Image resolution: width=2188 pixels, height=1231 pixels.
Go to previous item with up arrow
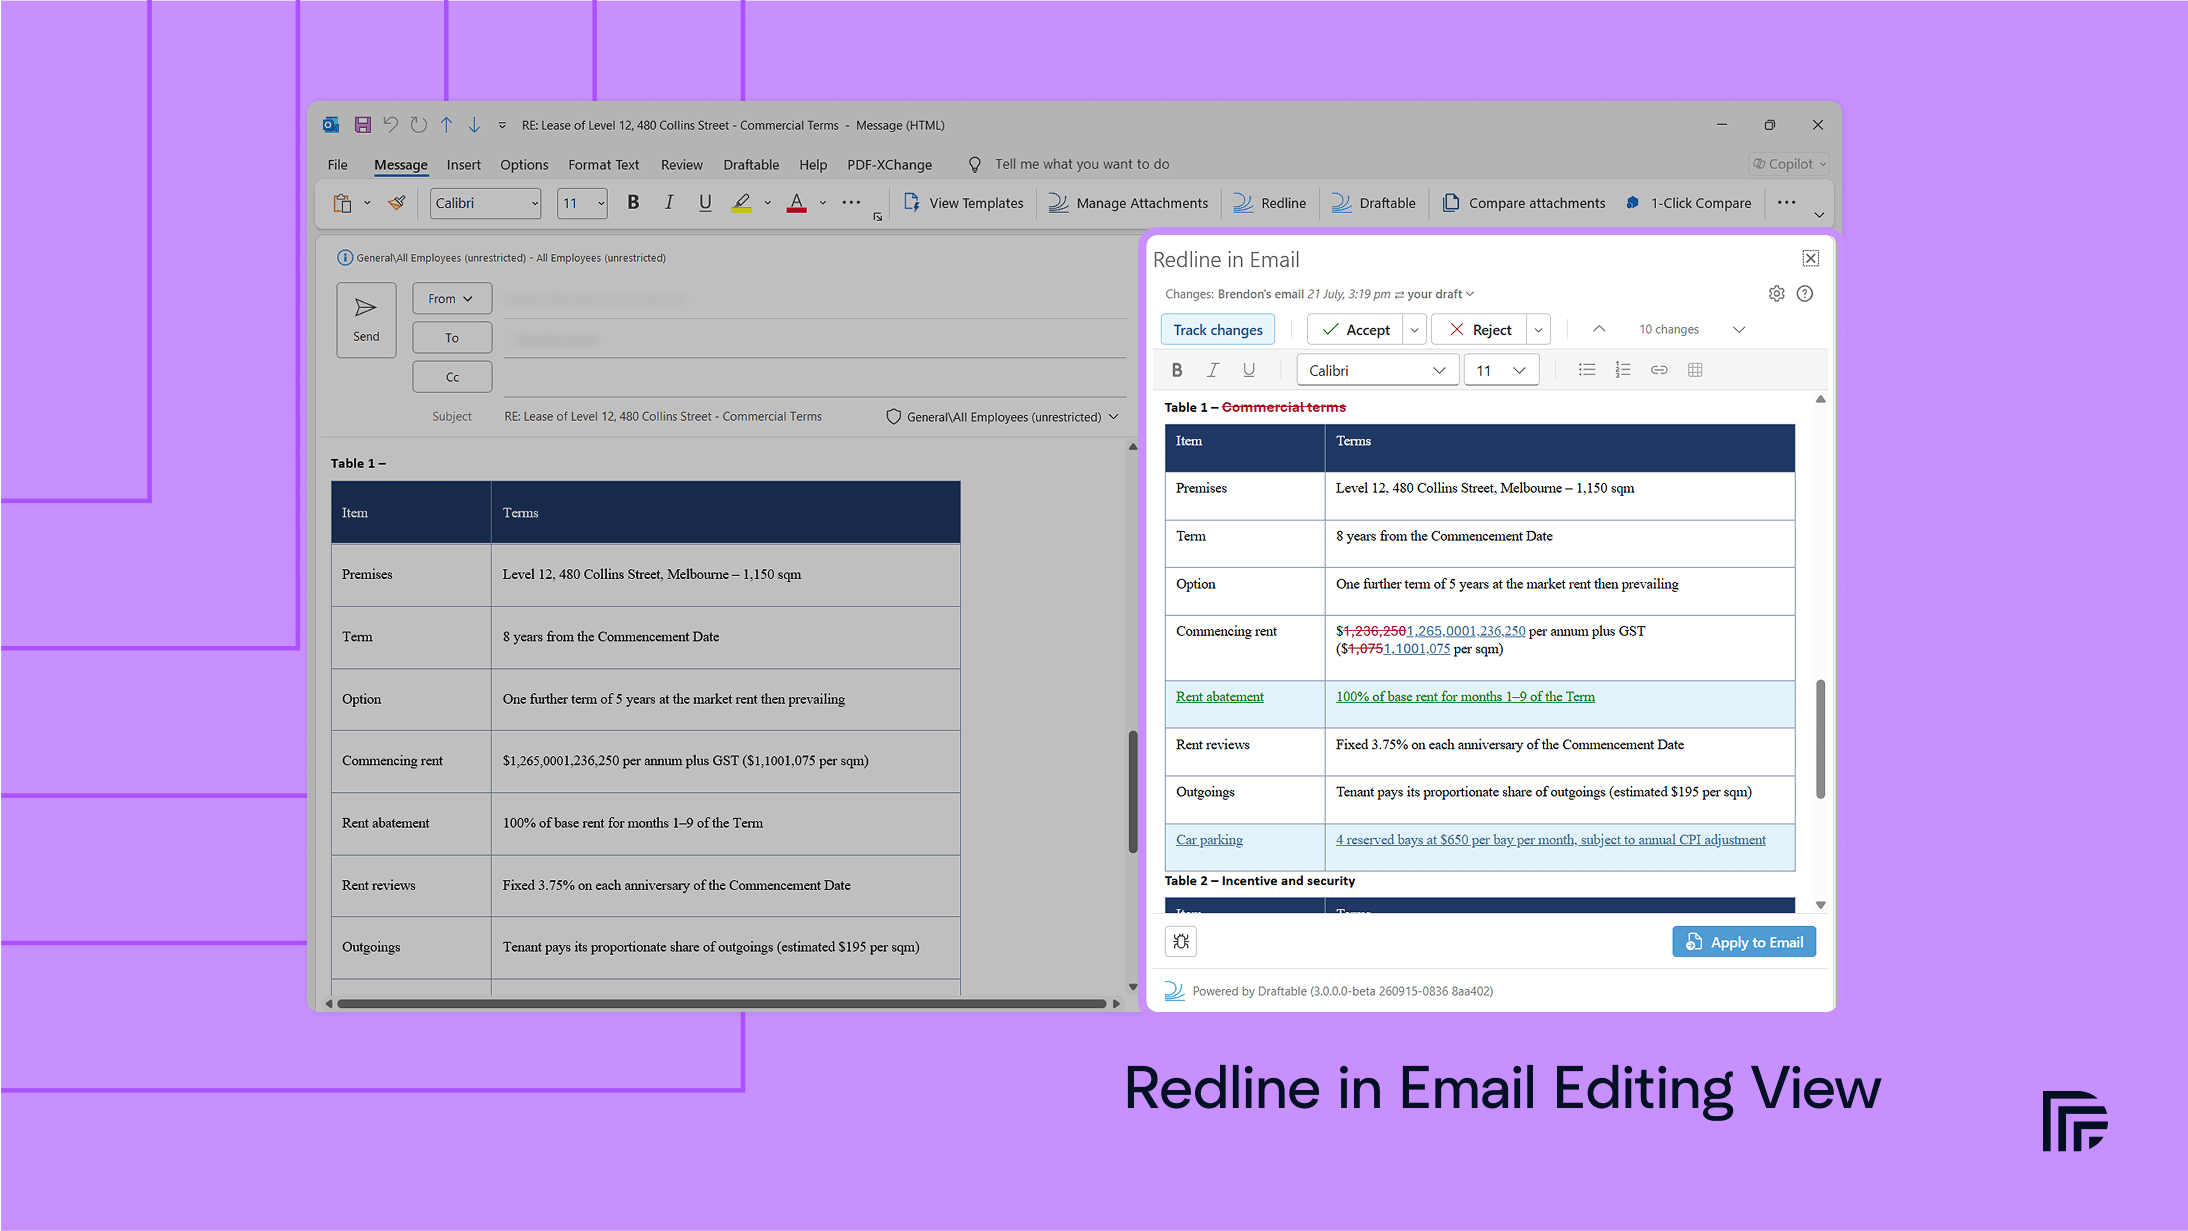447,125
